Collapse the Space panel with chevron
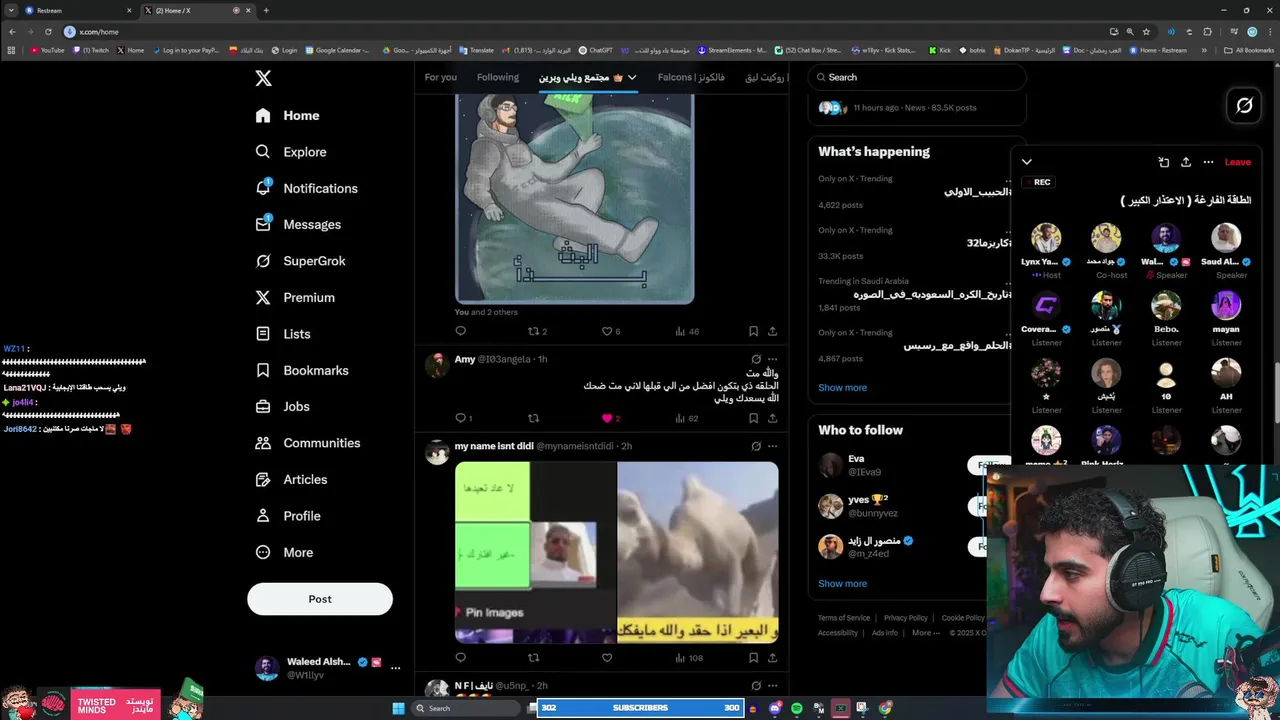1280x720 pixels. [x=1027, y=162]
